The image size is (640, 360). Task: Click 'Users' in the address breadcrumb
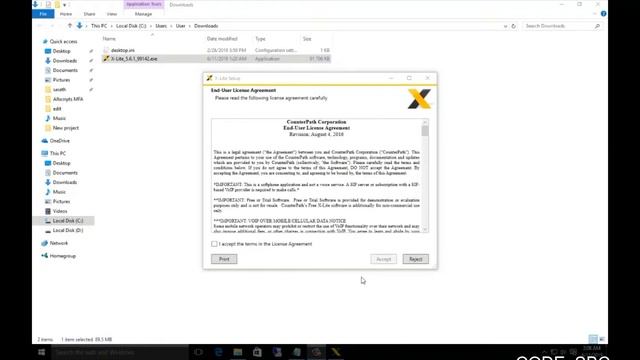[x=161, y=26]
